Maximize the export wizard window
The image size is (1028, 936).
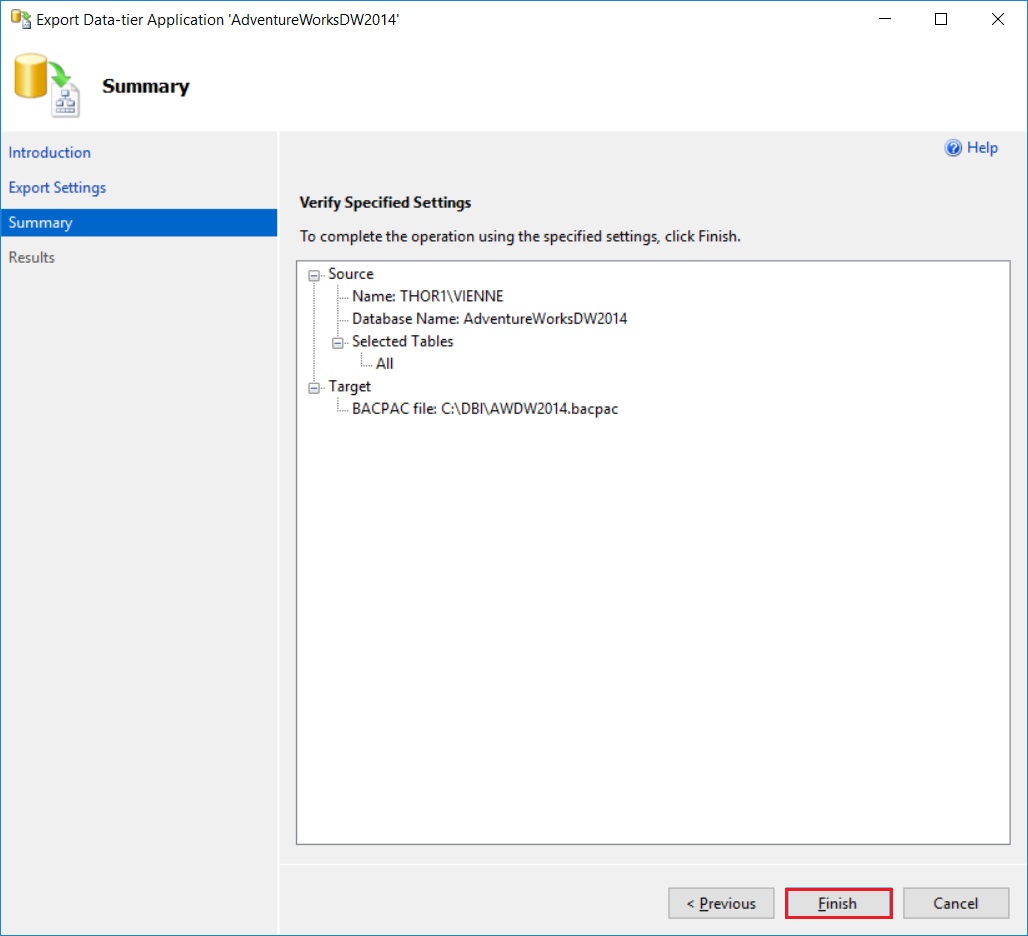[x=941, y=19]
